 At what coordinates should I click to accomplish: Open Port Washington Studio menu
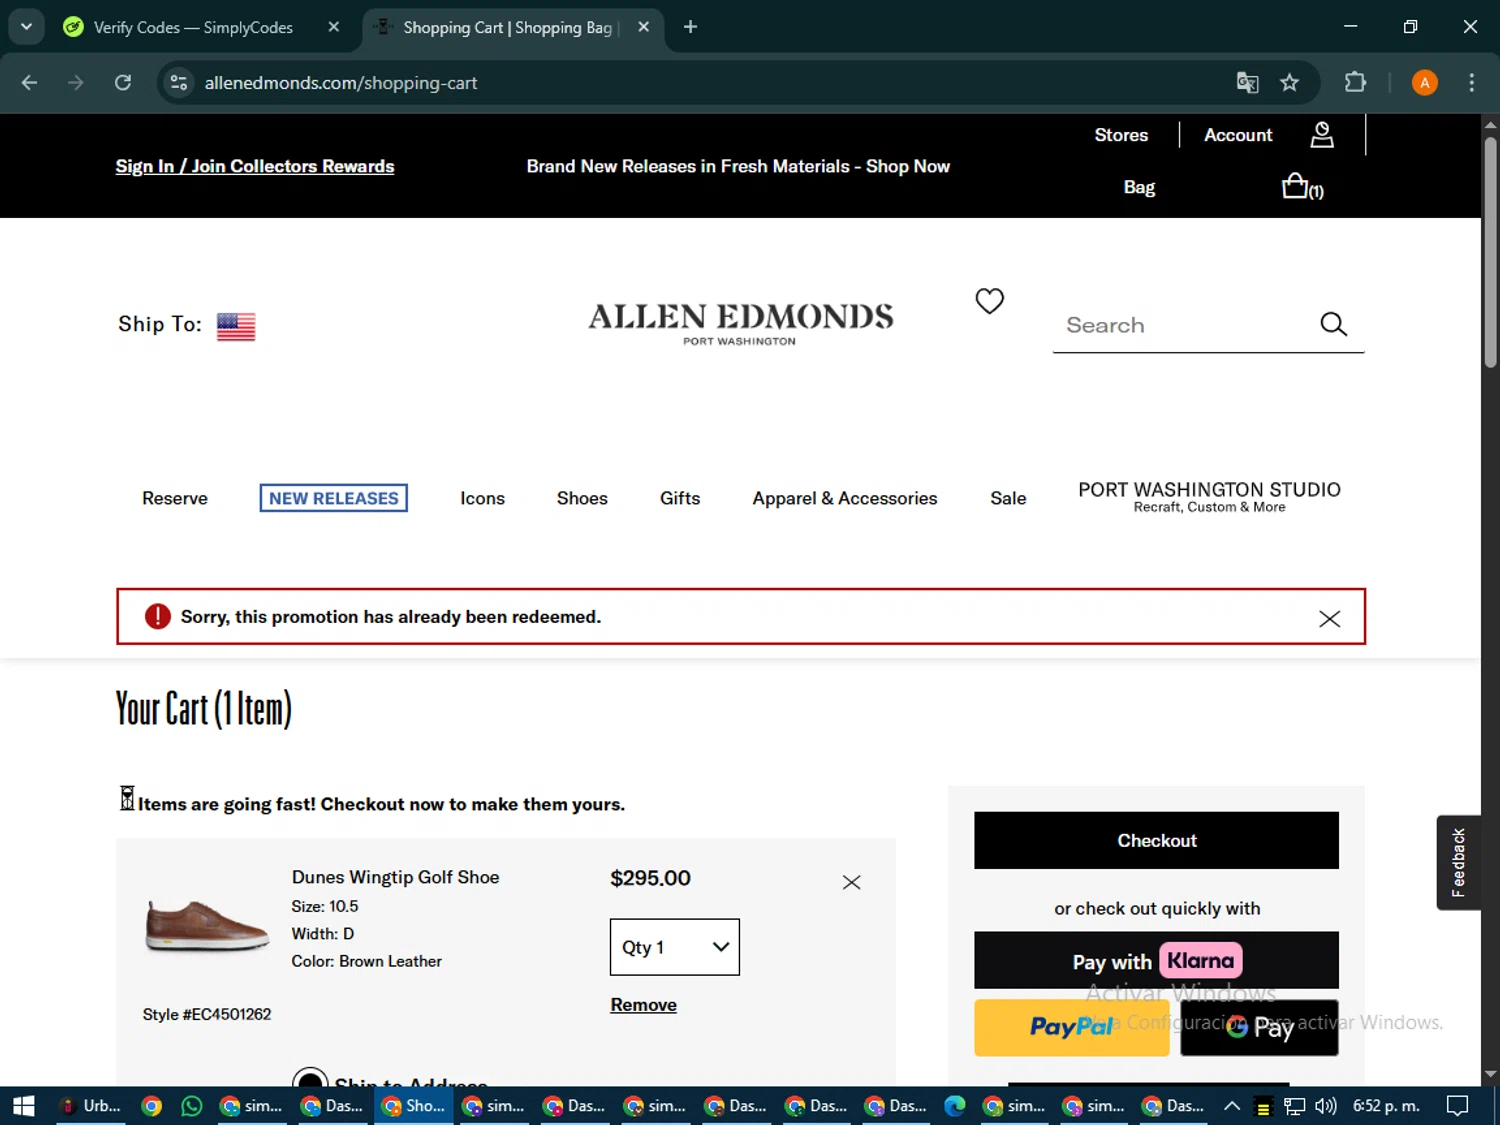1209,496
